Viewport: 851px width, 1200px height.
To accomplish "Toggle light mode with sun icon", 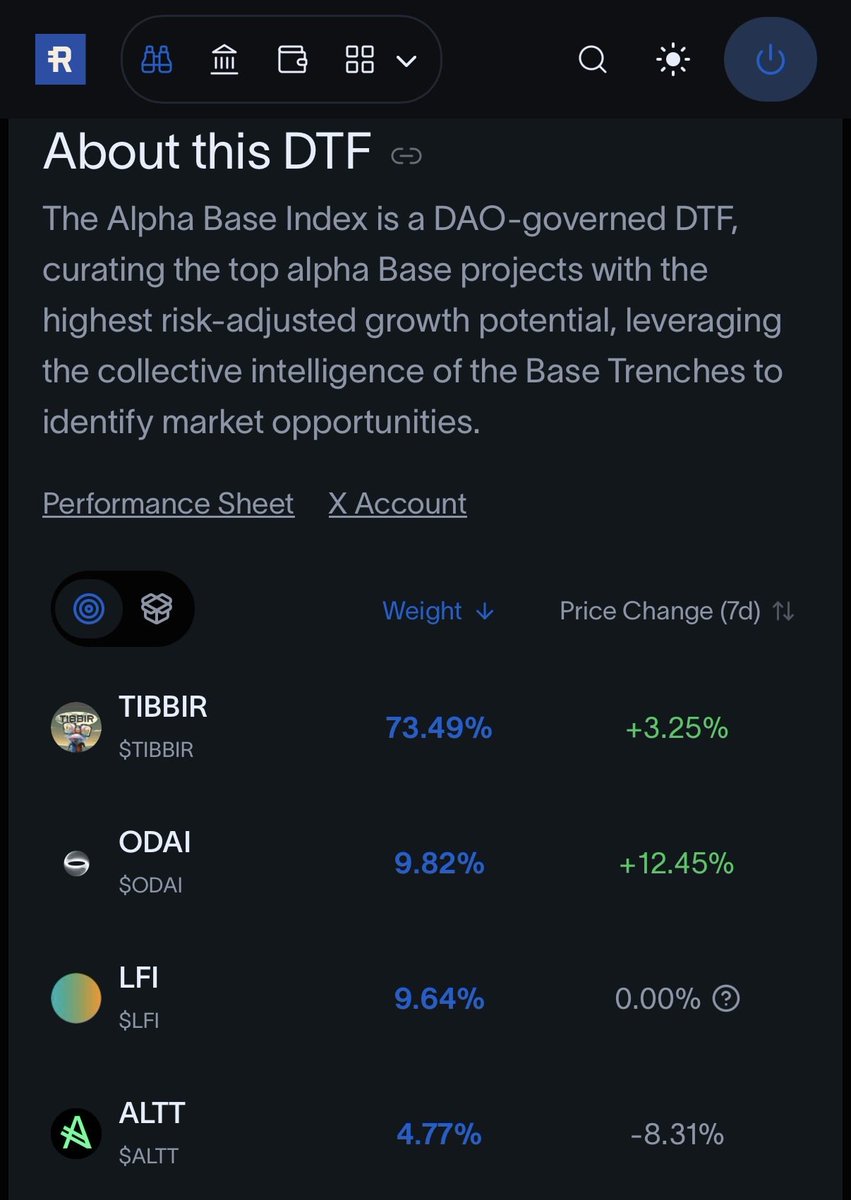I will (673, 60).
